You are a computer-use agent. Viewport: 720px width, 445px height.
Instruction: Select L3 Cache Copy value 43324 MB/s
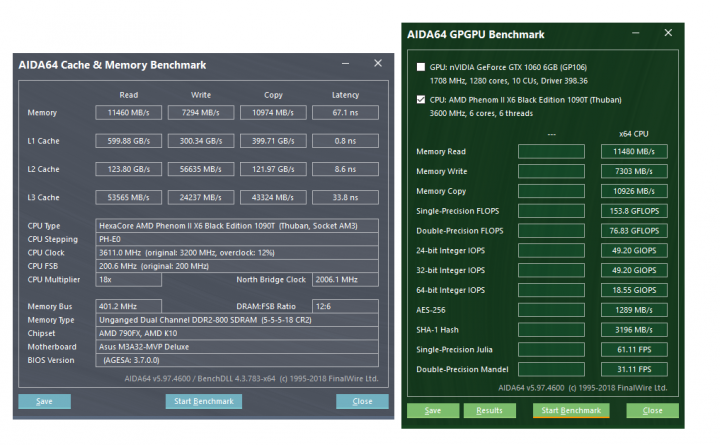tap(273, 197)
